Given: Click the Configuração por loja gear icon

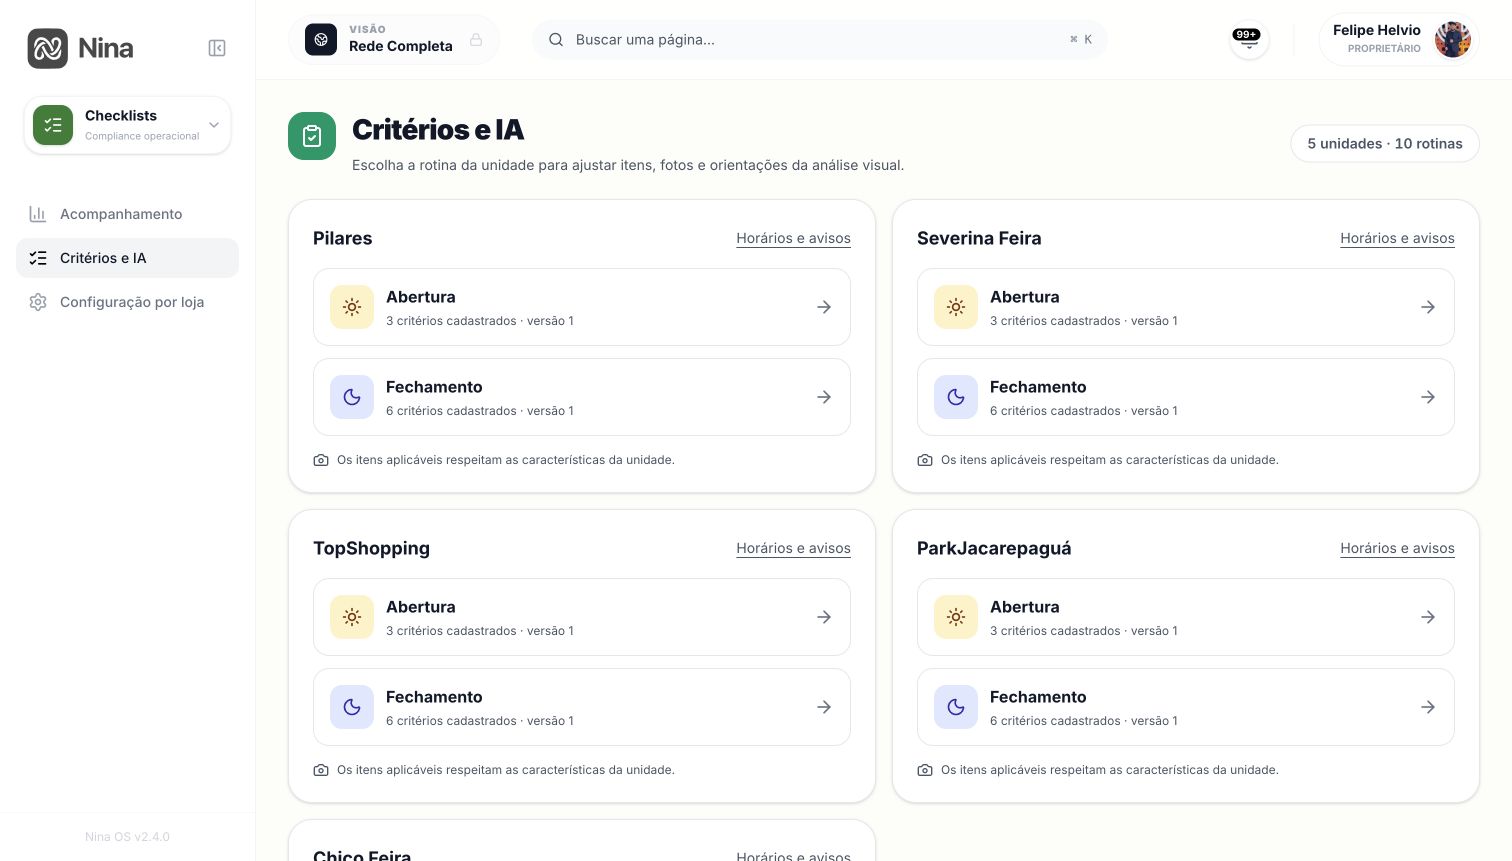Looking at the screenshot, I should (38, 302).
